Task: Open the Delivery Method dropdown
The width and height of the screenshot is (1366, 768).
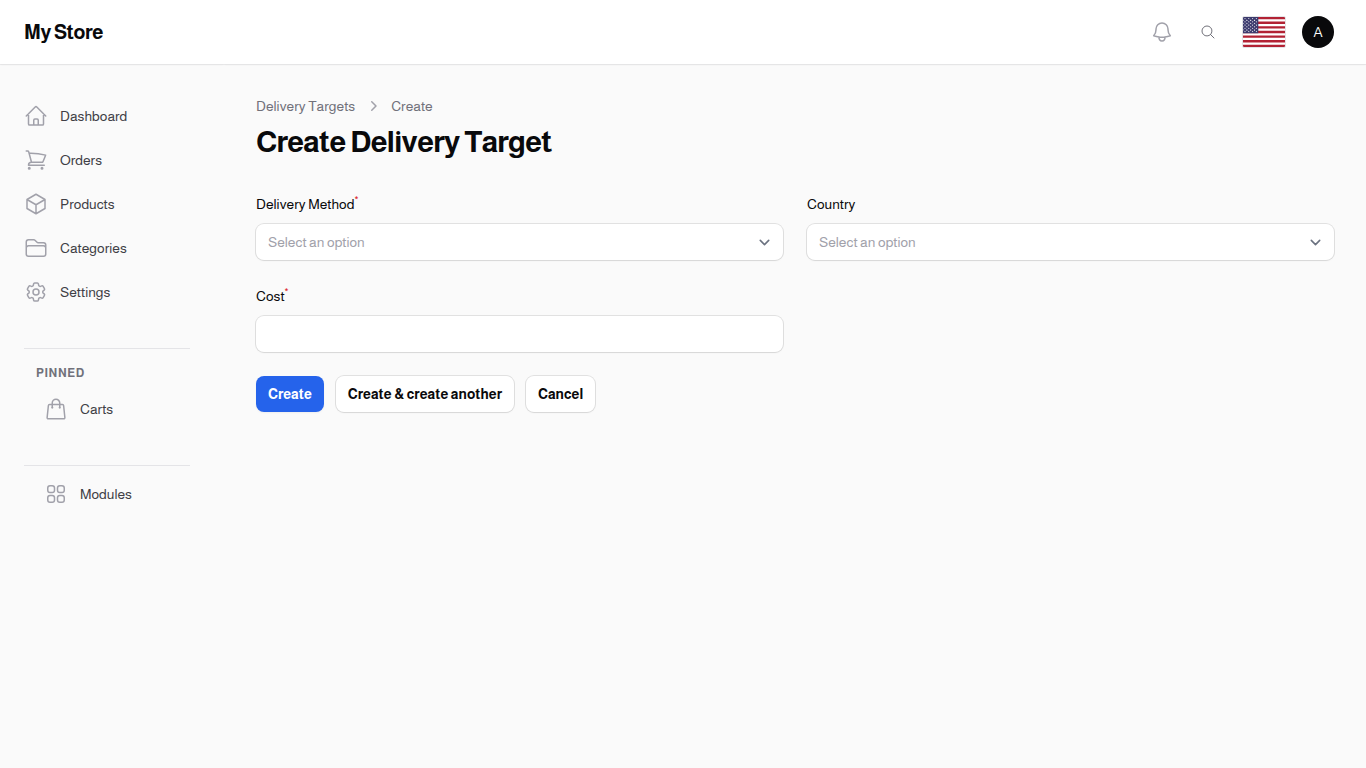Action: (519, 242)
